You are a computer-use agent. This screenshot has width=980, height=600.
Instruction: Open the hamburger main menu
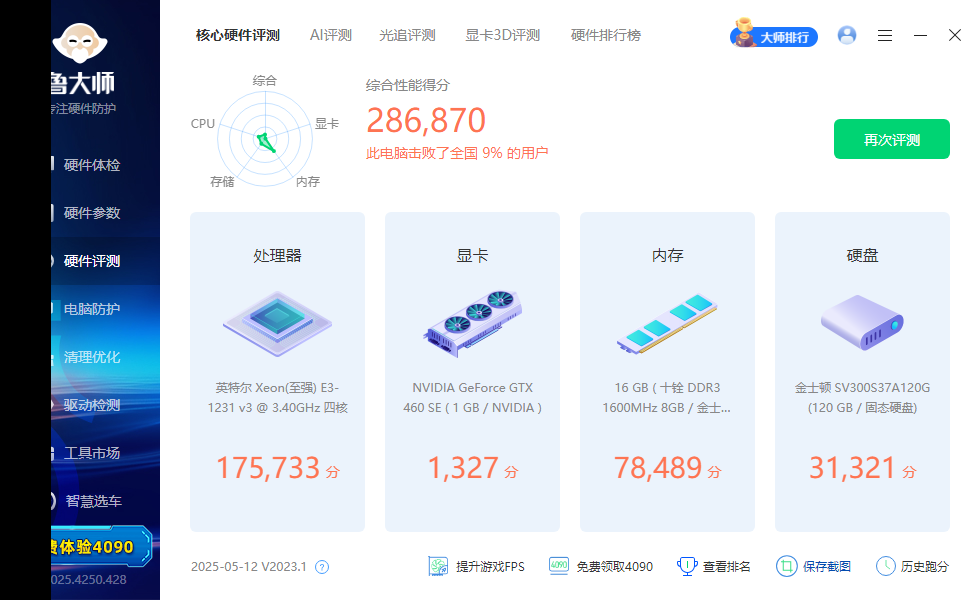[884, 36]
